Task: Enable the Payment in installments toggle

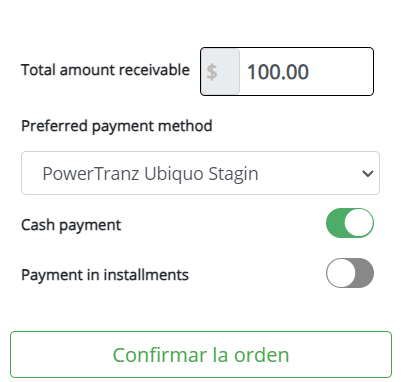Action: click(350, 273)
